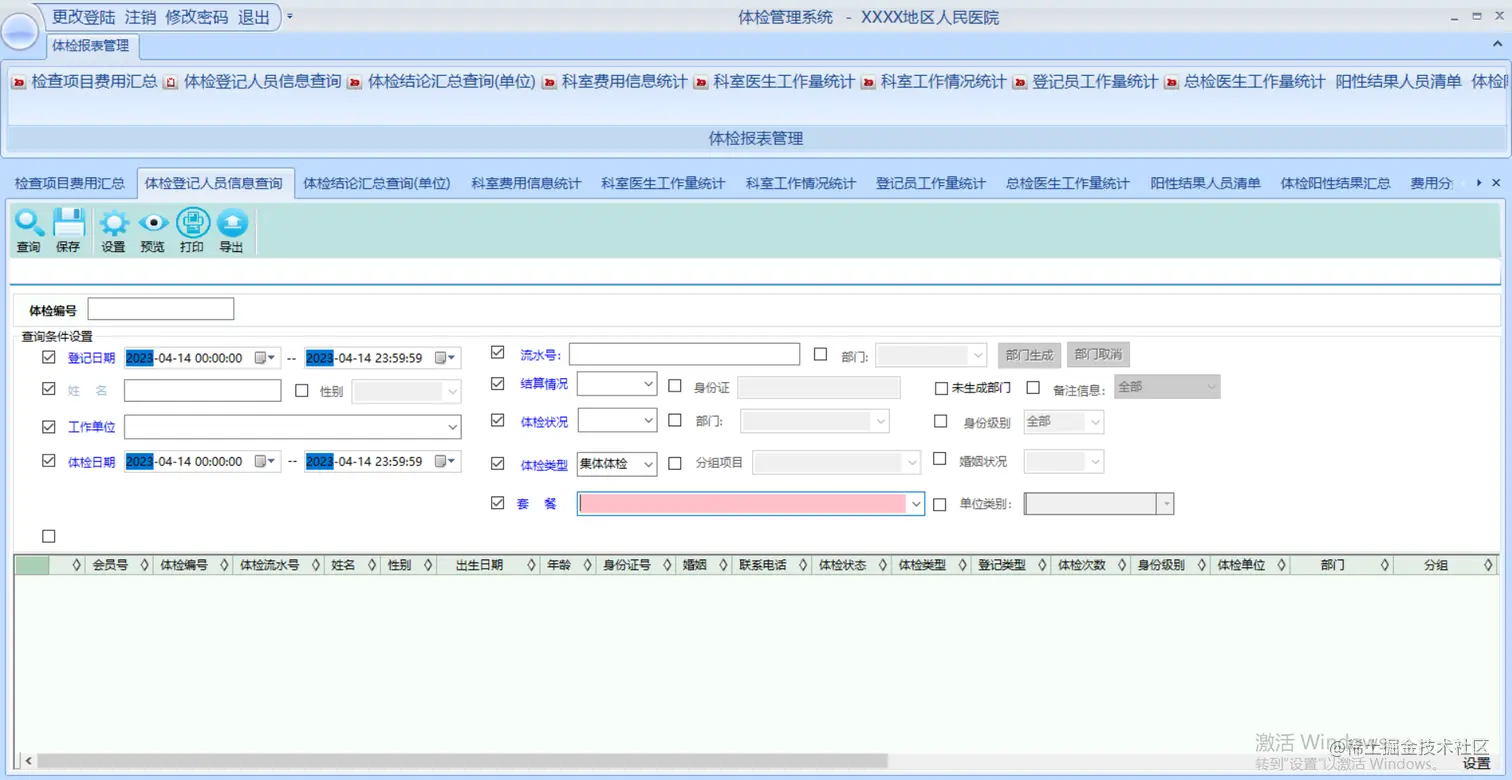
Task: Expand the pink 套餐 dropdown
Action: point(917,505)
